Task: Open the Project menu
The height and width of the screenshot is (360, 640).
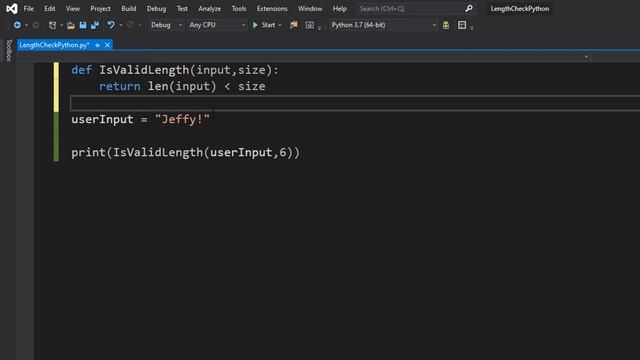Action: 100,9
